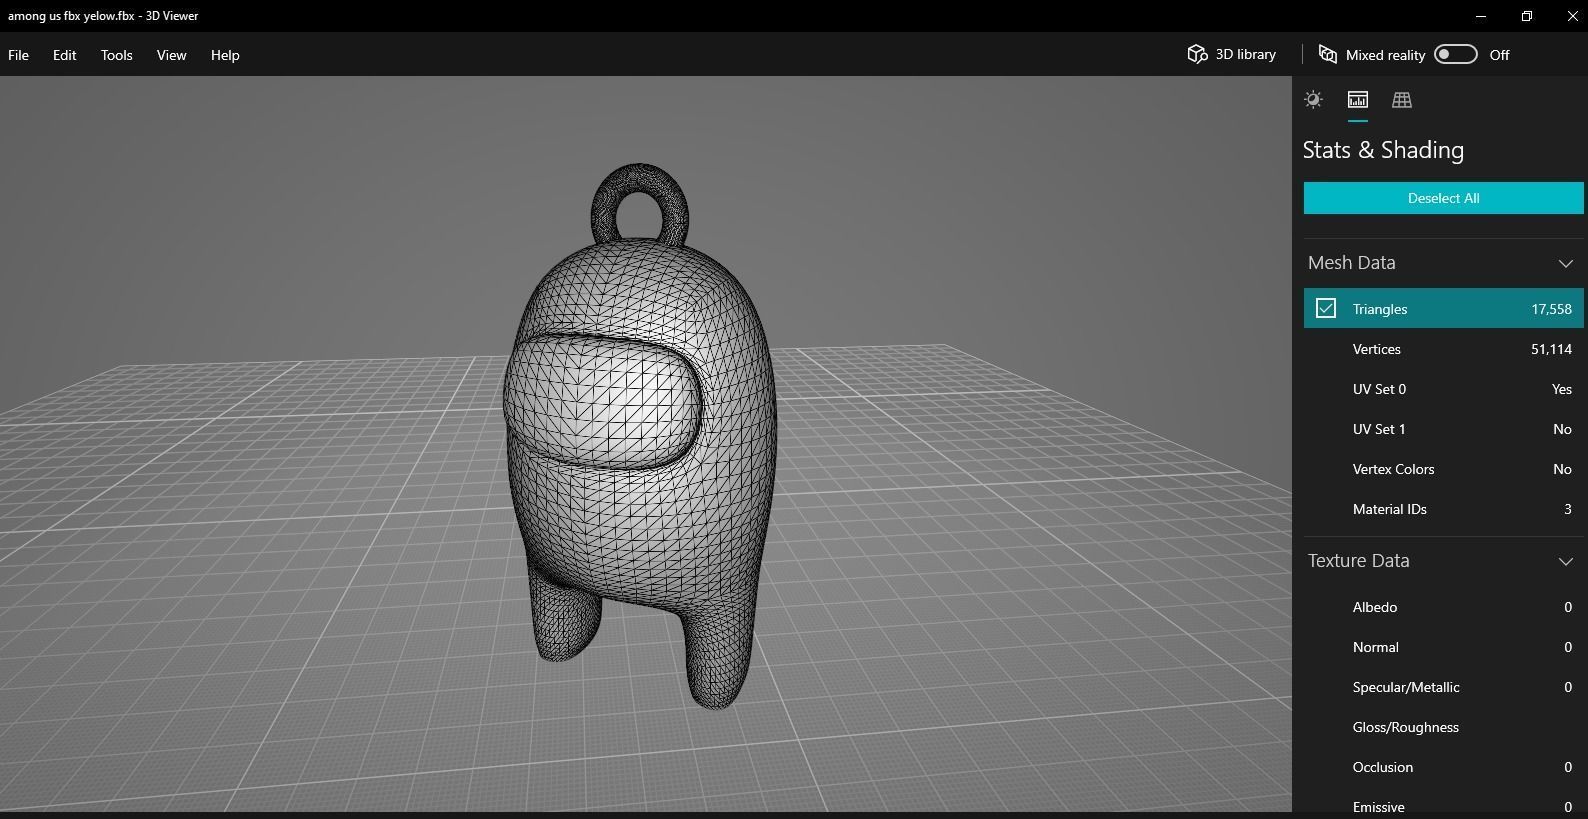Viewport: 1588px width, 819px height.
Task: Select the Specular/Metallic row
Action: (1443, 687)
